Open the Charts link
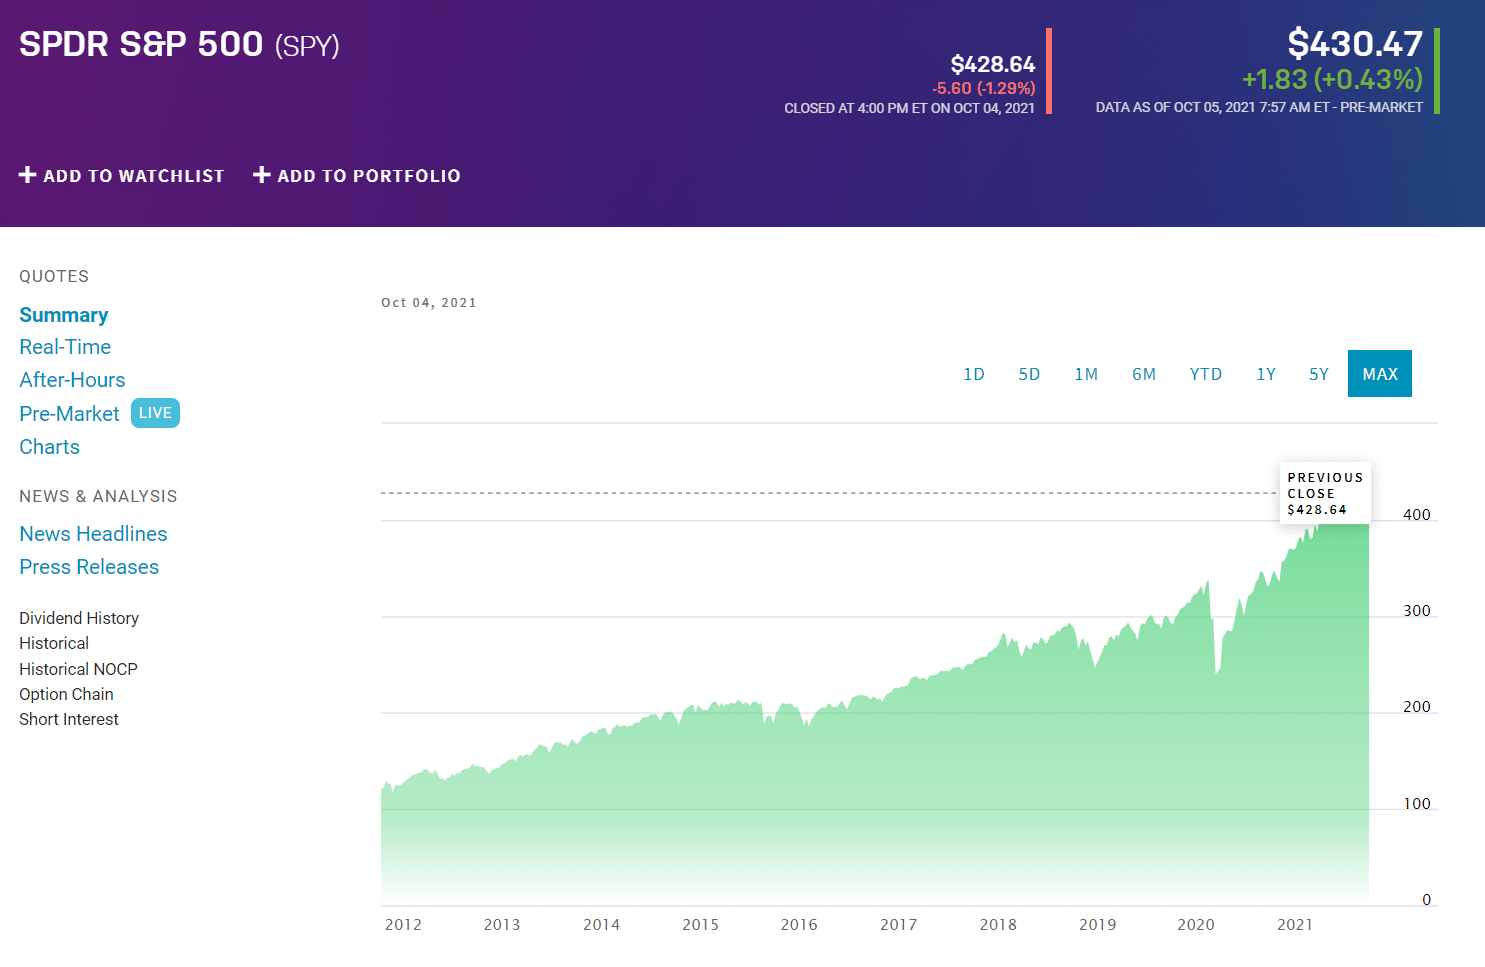The width and height of the screenshot is (1485, 967). pos(49,447)
